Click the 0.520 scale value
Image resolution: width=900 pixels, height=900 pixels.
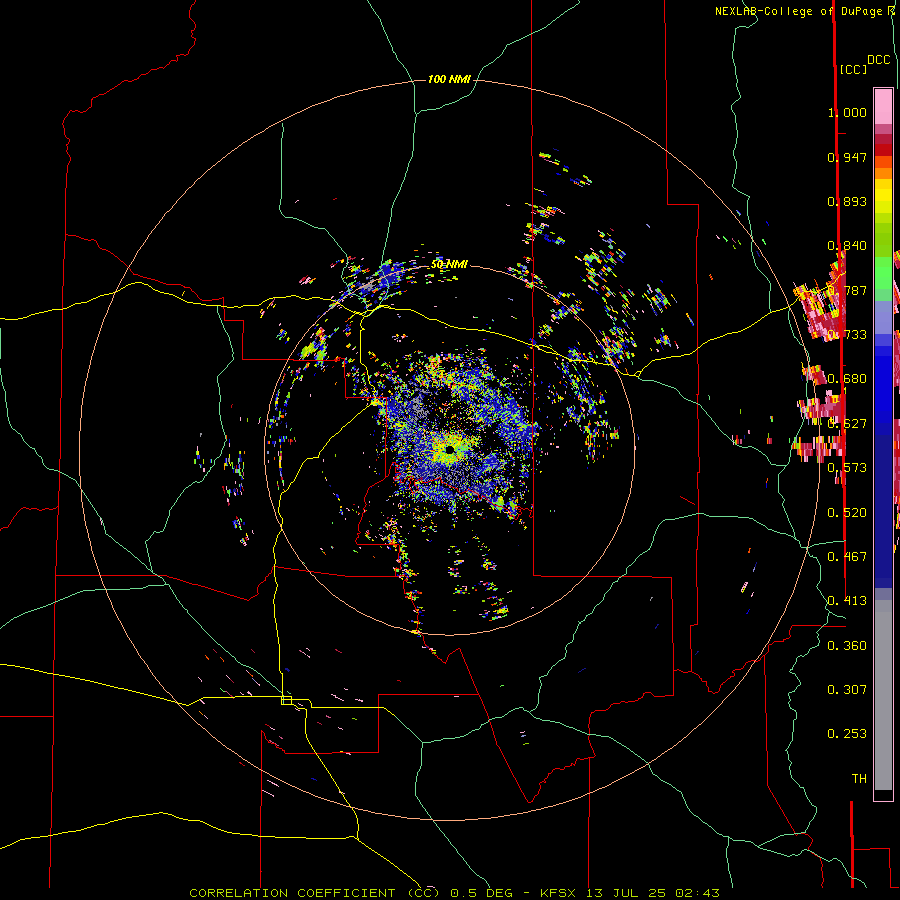click(x=847, y=513)
